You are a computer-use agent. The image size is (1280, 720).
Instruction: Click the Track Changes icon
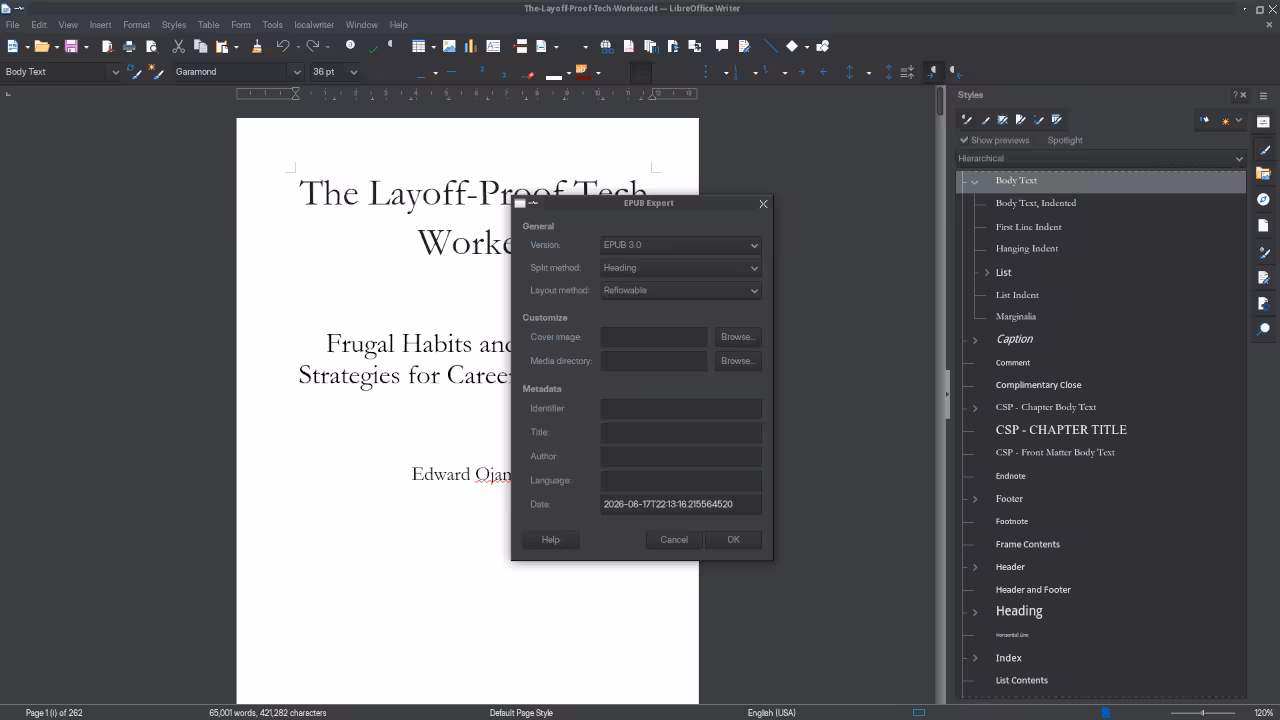click(744, 46)
